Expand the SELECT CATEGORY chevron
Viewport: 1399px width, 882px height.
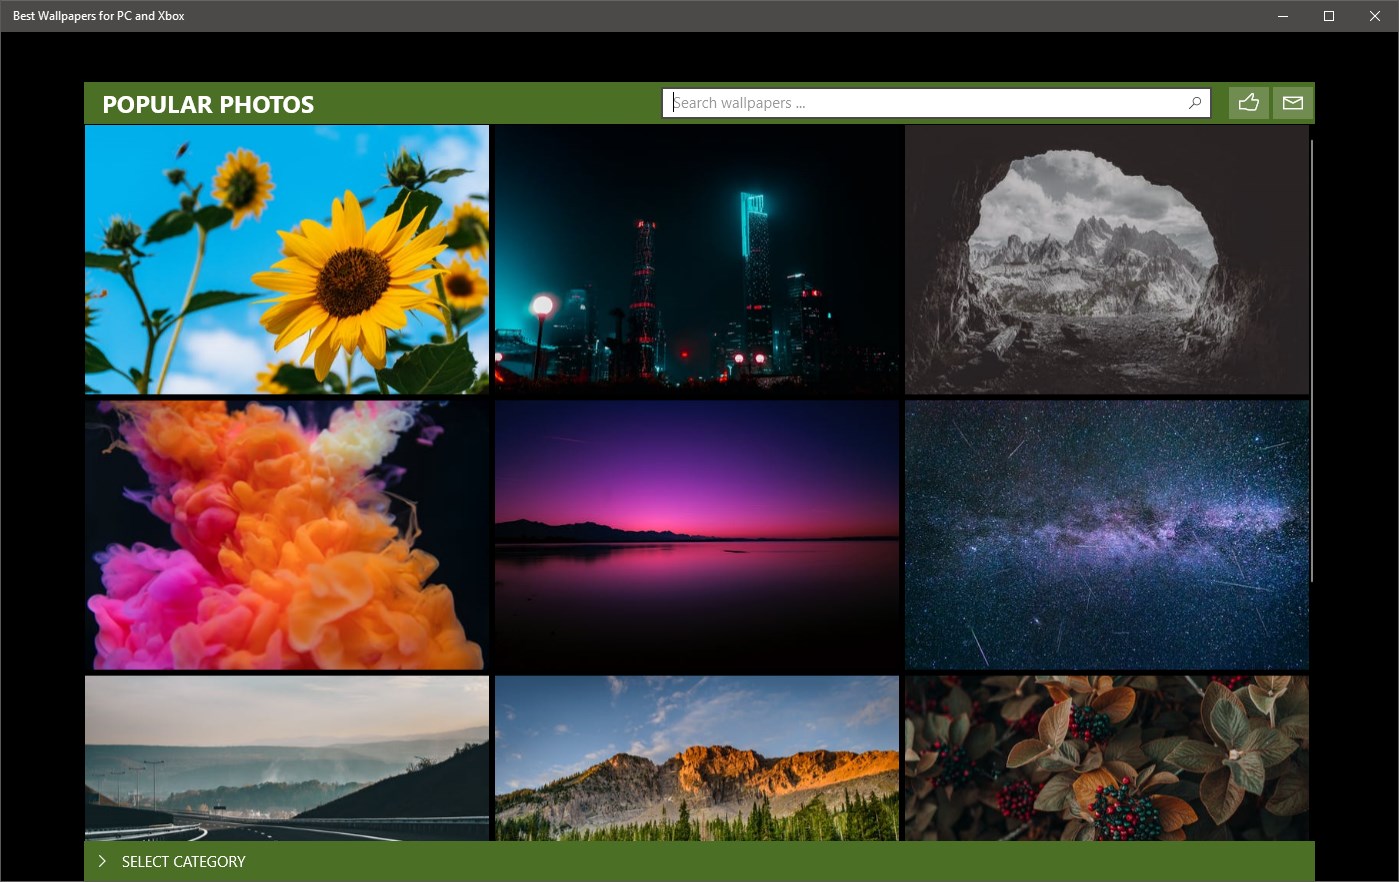[102, 861]
